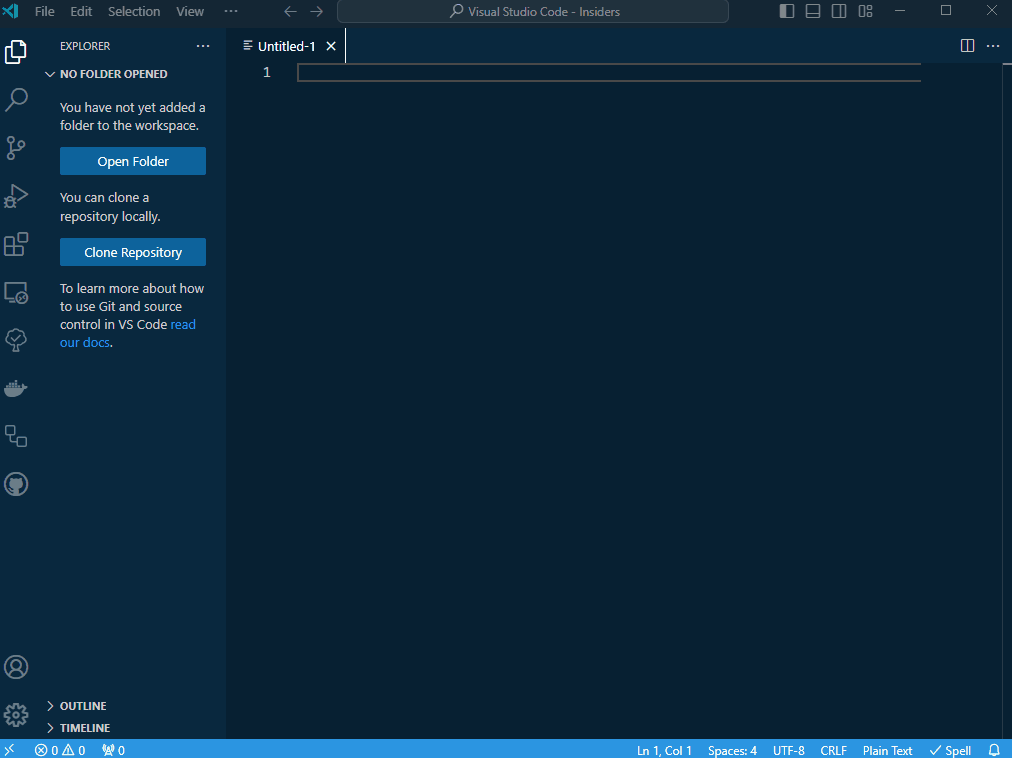Open notifications bell in status bar
This screenshot has width=1012, height=758.
[x=994, y=750]
